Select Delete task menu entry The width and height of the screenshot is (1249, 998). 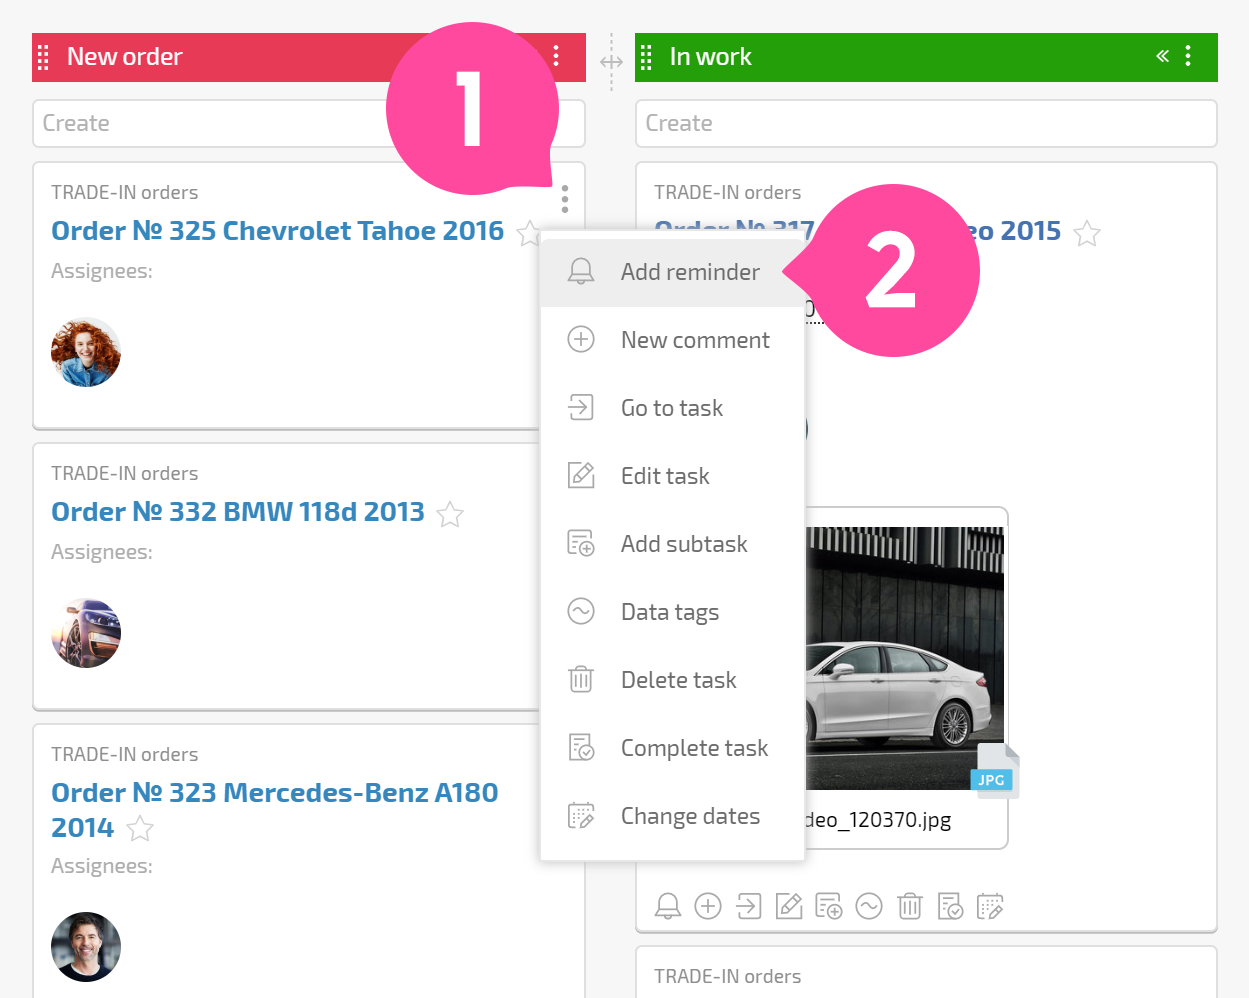[672, 680]
